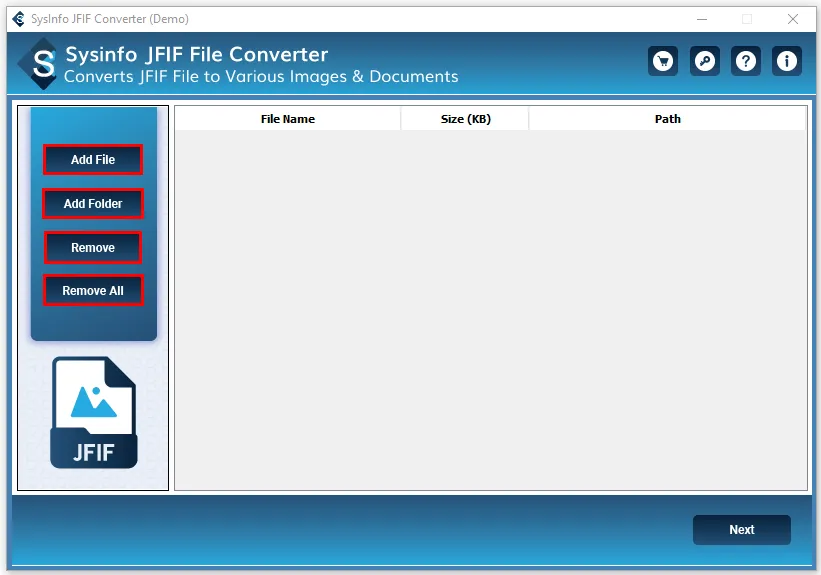Click the 'Sysinfo JFIF File Converter' heading
Screen dimensions: 821x575
coord(197,54)
